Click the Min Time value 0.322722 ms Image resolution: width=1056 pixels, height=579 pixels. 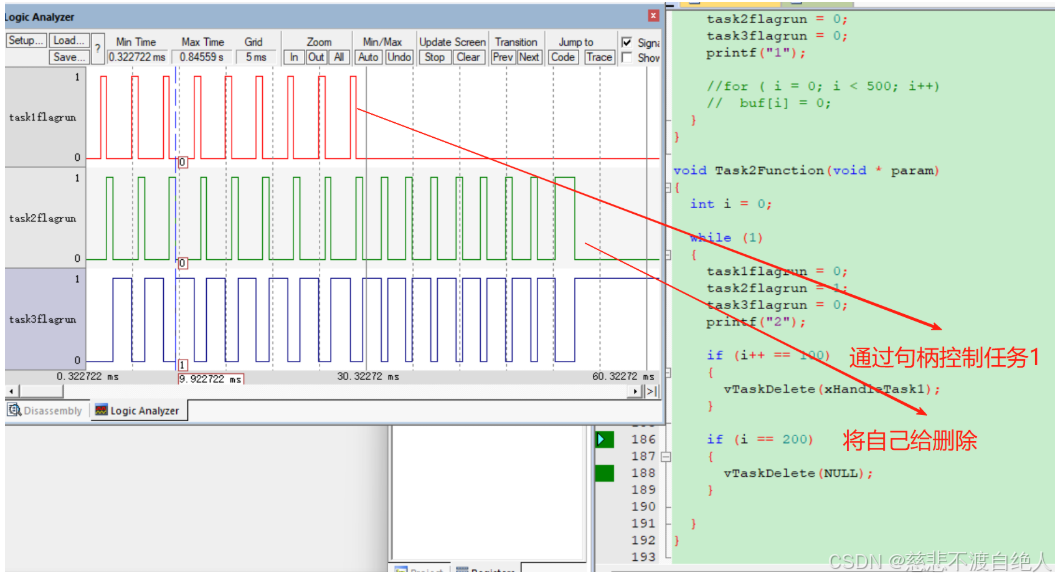point(137,57)
